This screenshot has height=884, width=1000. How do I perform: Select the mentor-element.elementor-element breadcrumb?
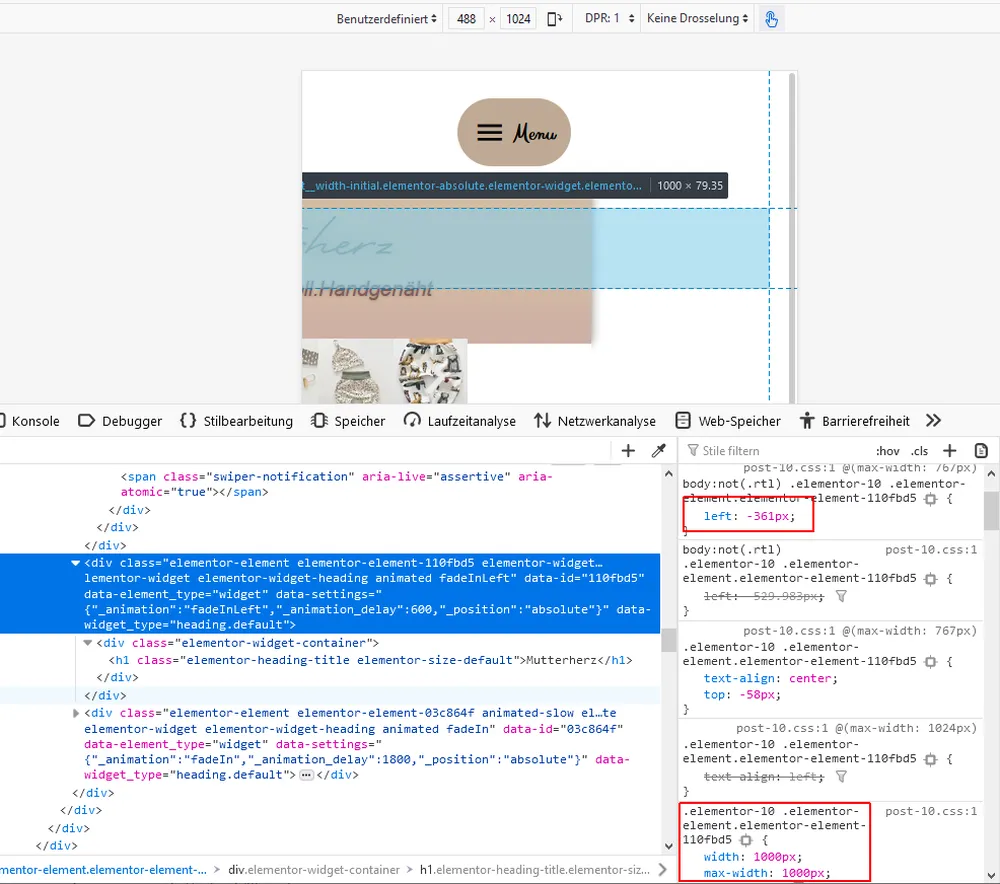pos(103,870)
